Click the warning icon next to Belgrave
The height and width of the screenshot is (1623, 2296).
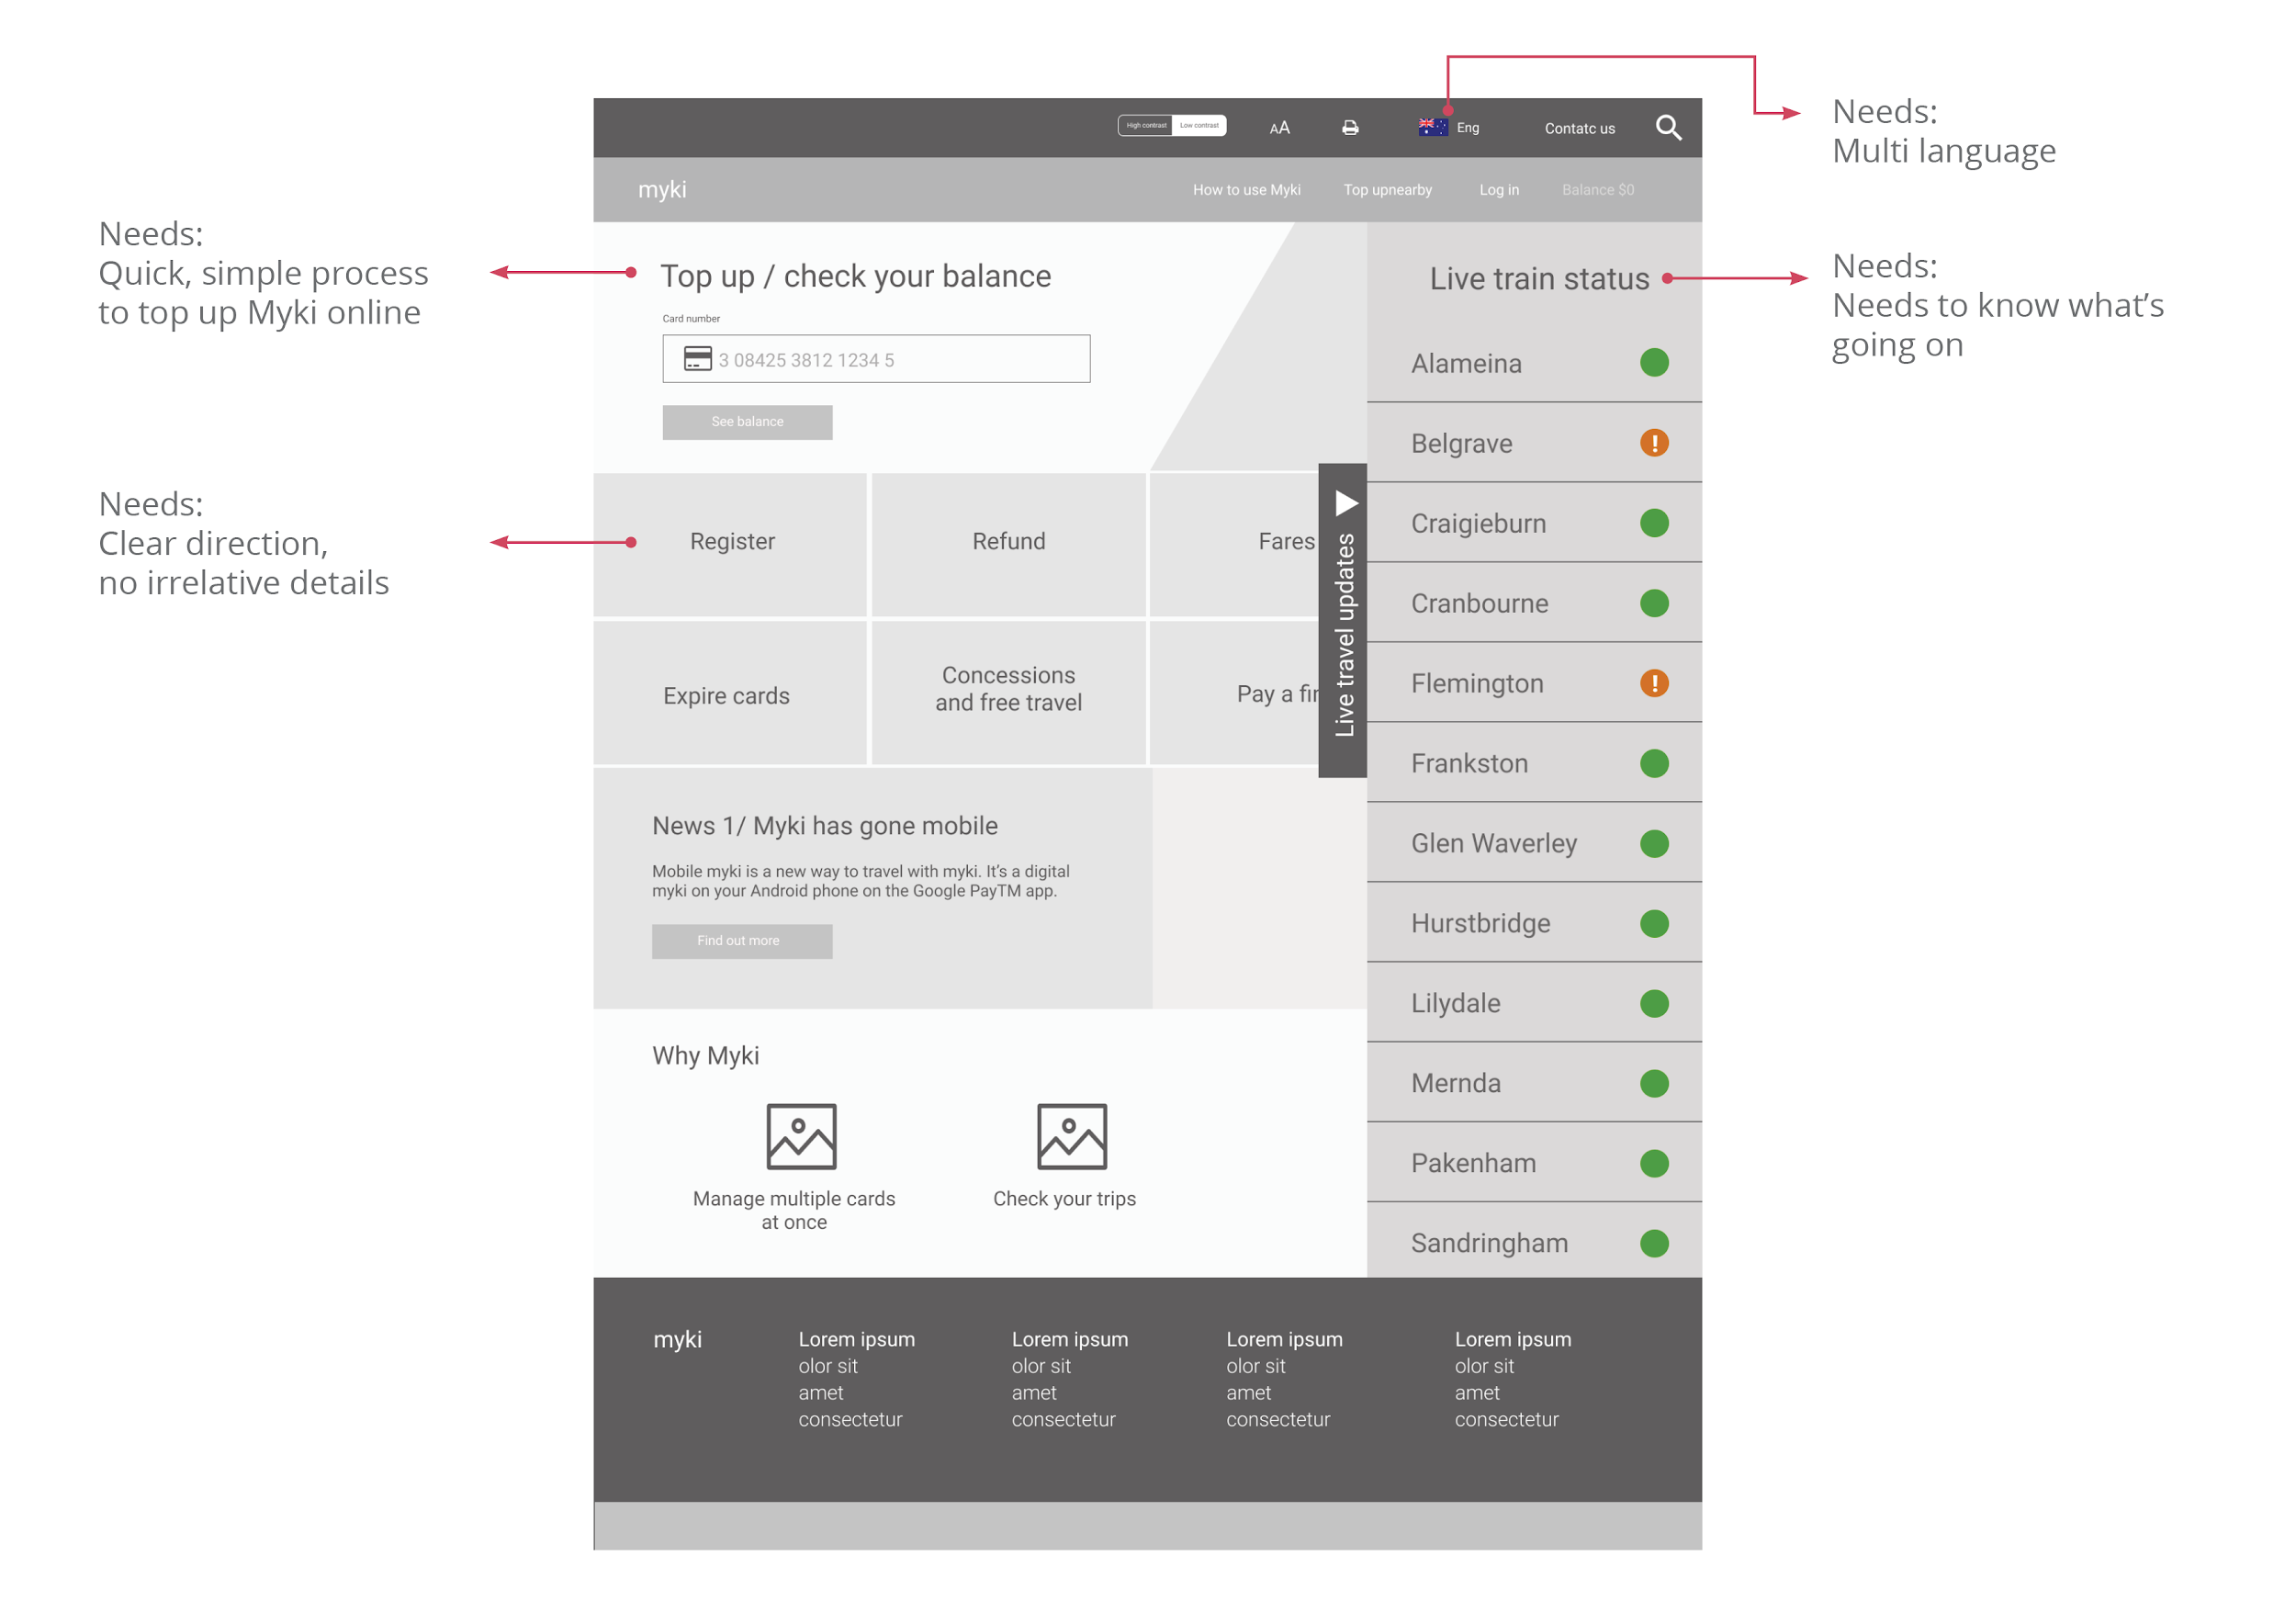coord(1655,442)
